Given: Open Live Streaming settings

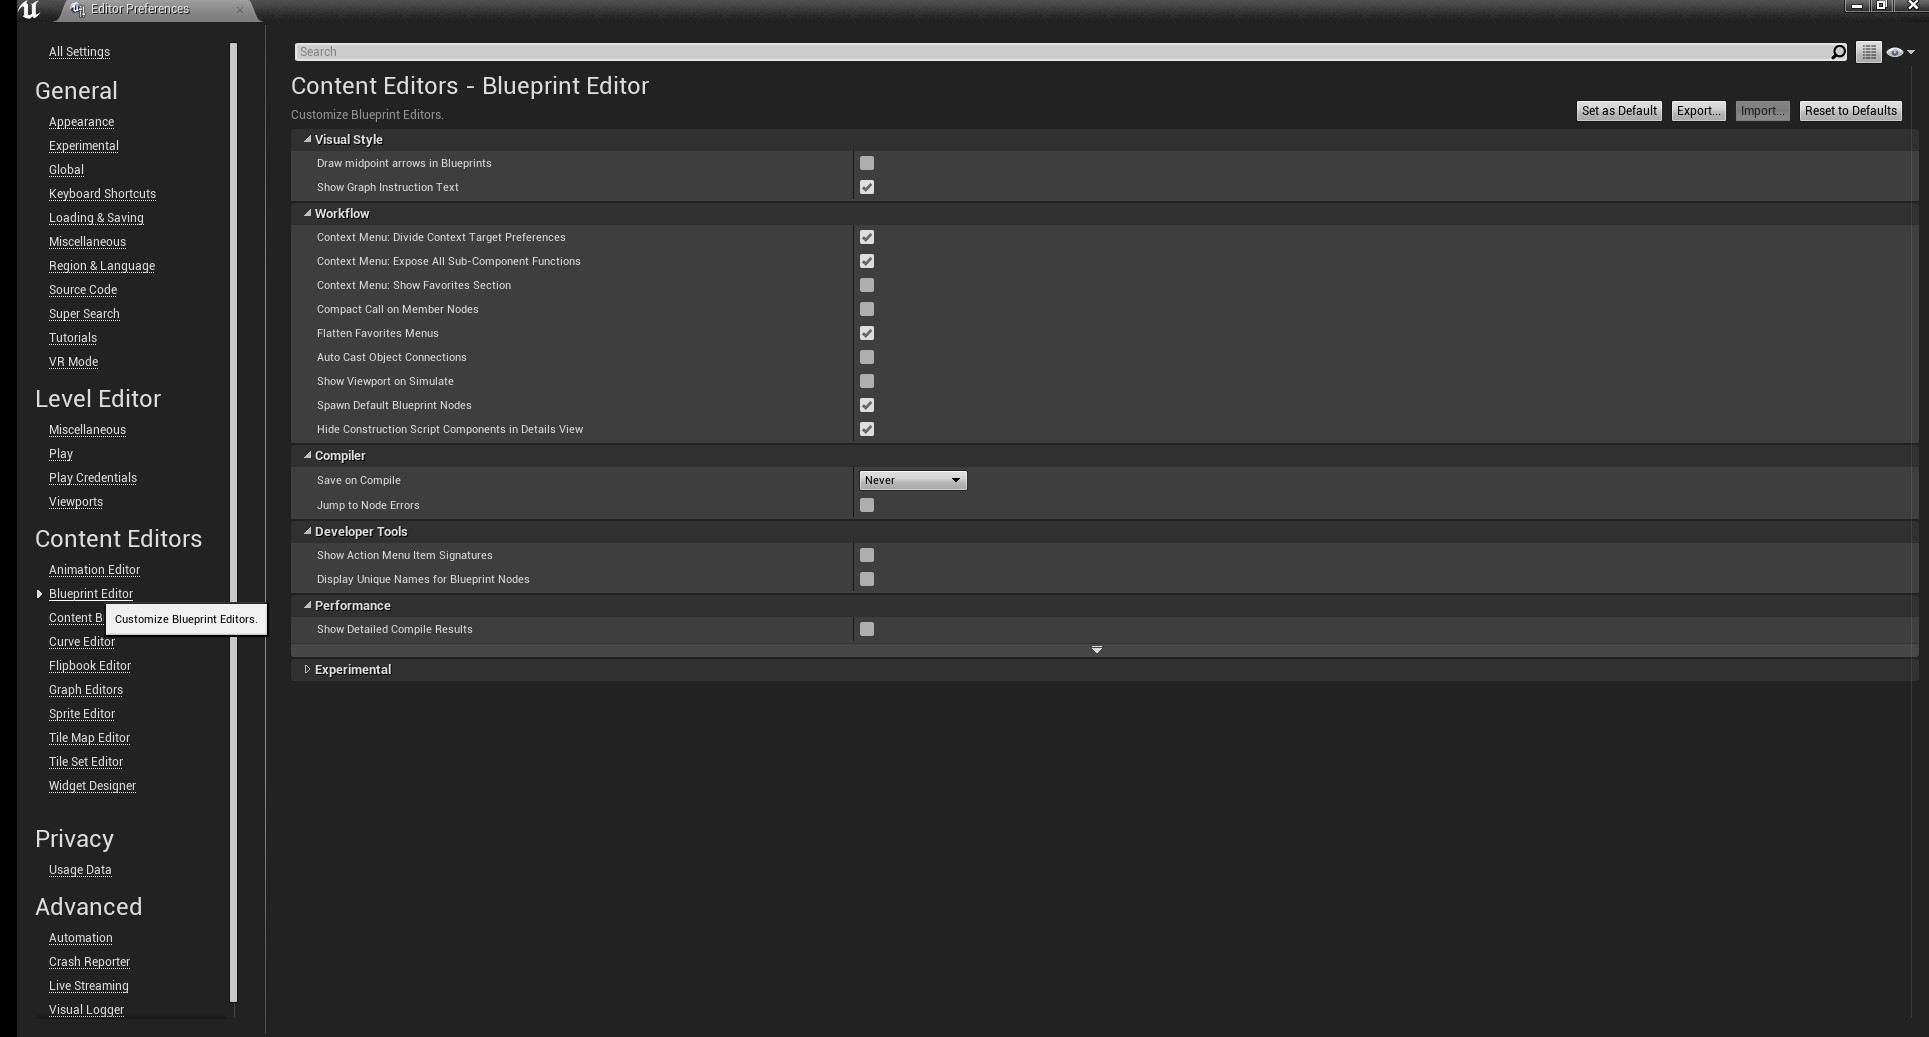Looking at the screenshot, I should pos(88,986).
